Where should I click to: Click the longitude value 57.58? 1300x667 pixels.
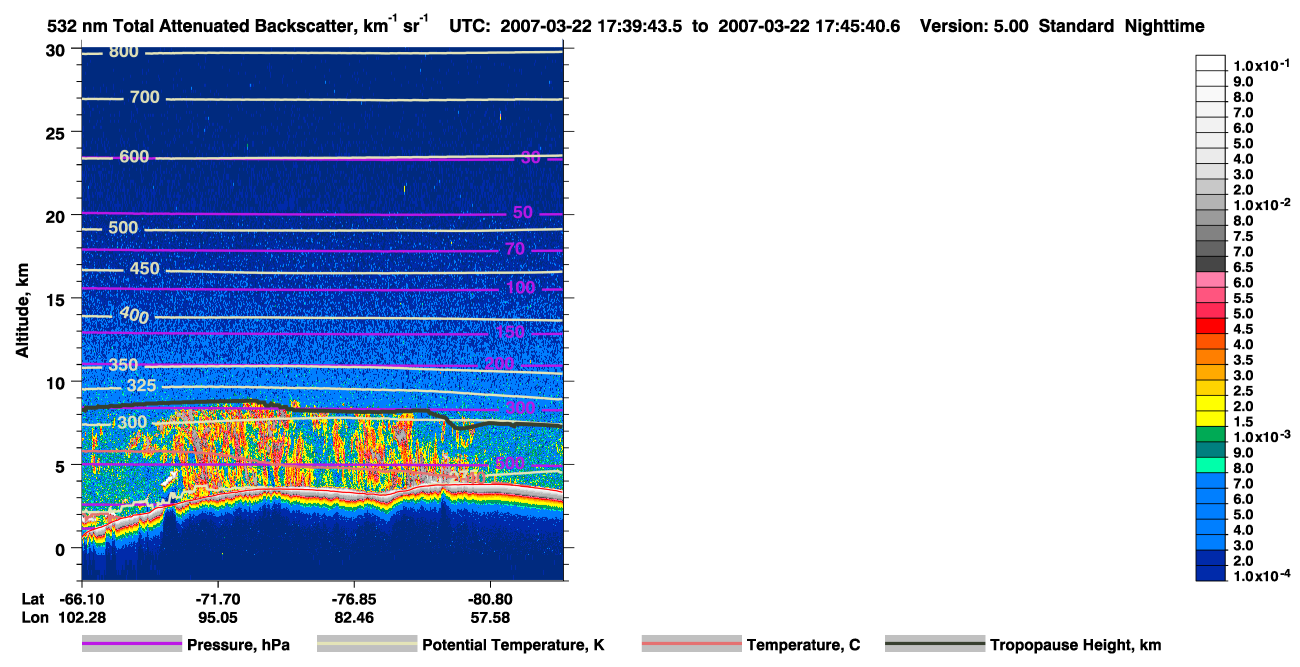pyautogui.click(x=491, y=618)
